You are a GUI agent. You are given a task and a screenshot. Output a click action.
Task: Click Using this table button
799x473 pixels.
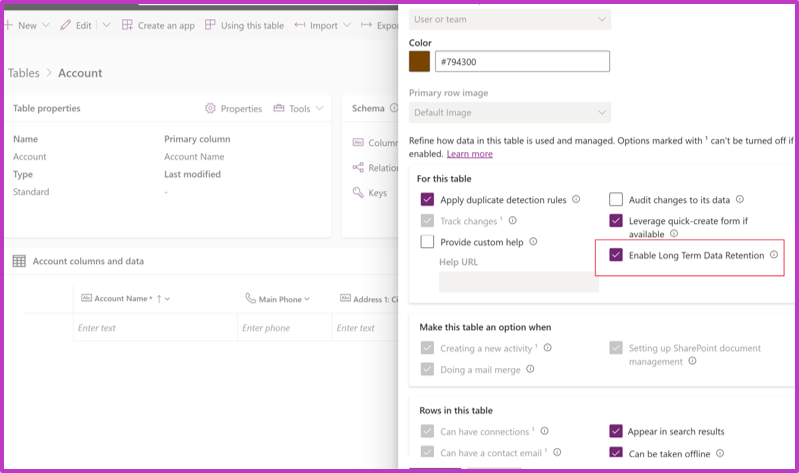click(245, 25)
